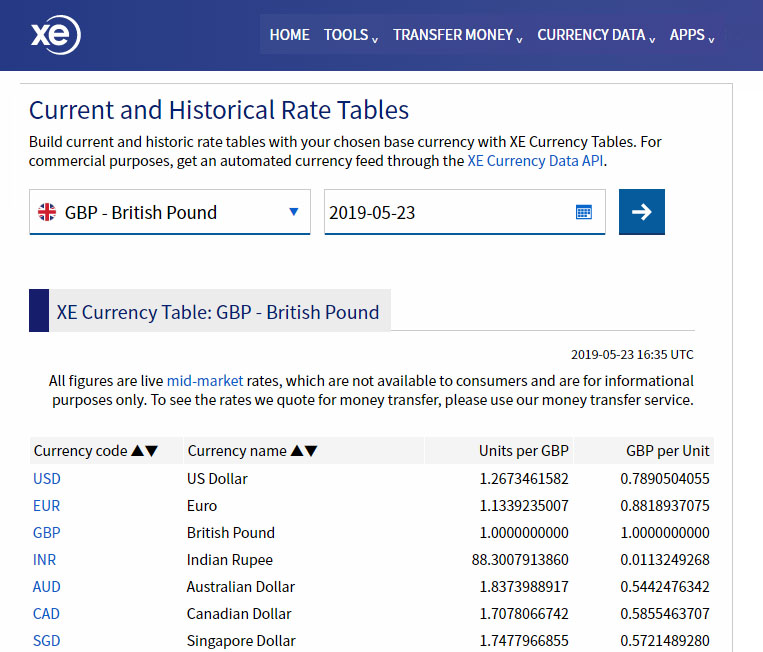This screenshot has width=763, height=652.
Task: Sort descending by Currency name
Action: 311,451
